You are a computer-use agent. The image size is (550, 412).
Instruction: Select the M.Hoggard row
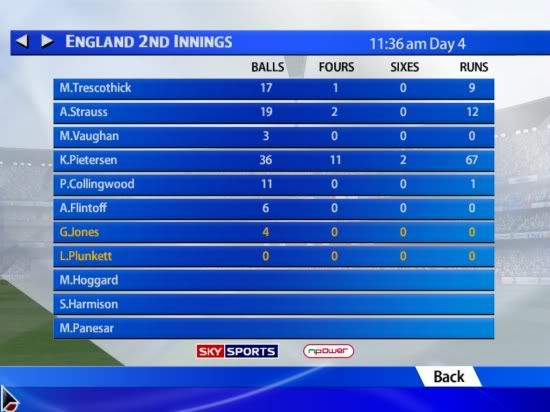pyautogui.click(x=274, y=281)
